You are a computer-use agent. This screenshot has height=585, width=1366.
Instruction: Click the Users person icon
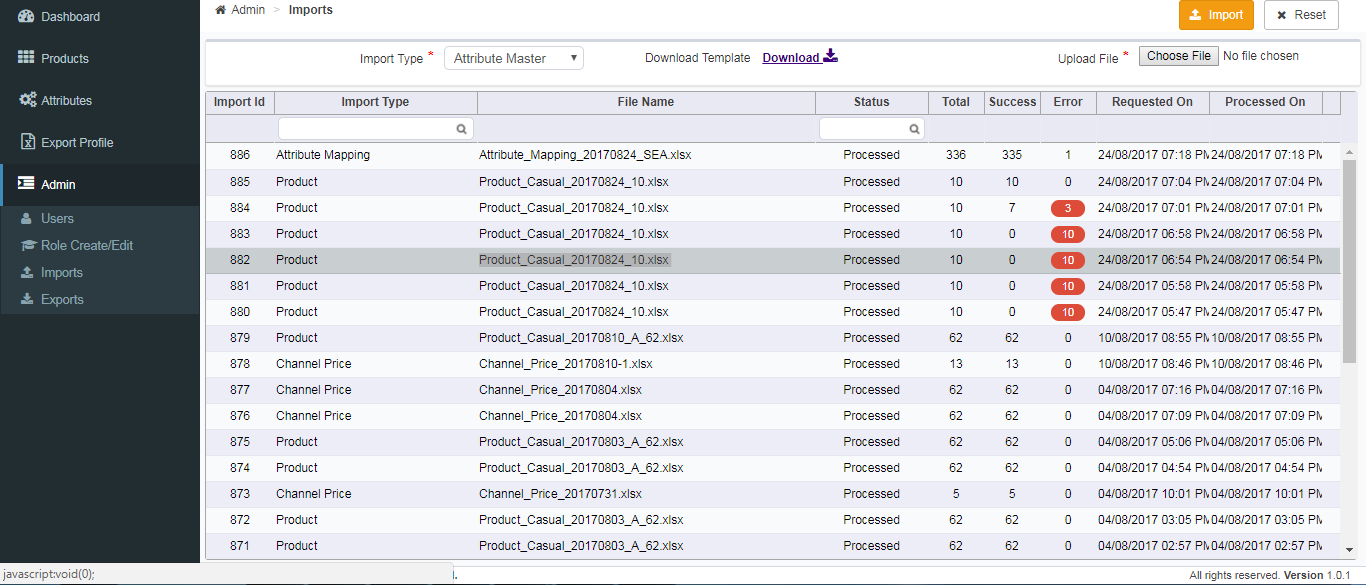(x=27, y=218)
